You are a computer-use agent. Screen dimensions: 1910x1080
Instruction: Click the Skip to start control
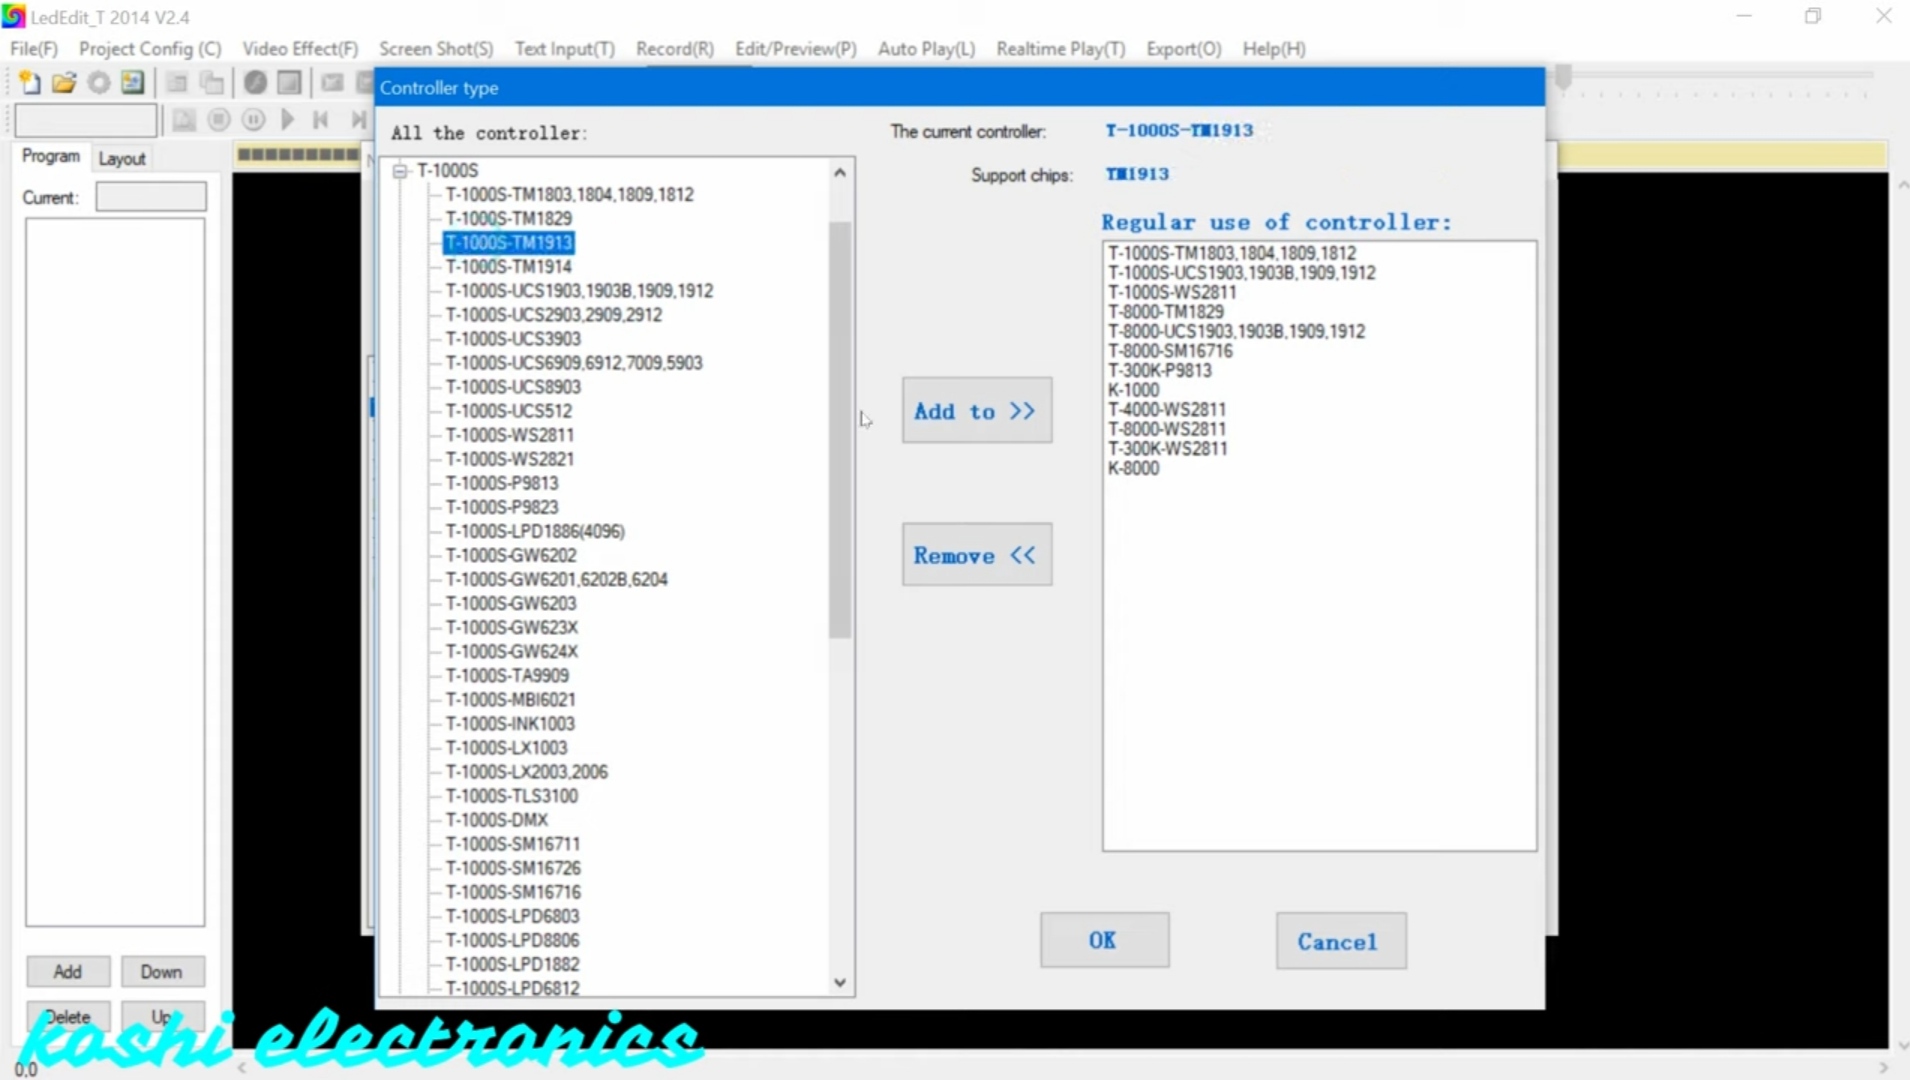point(321,120)
